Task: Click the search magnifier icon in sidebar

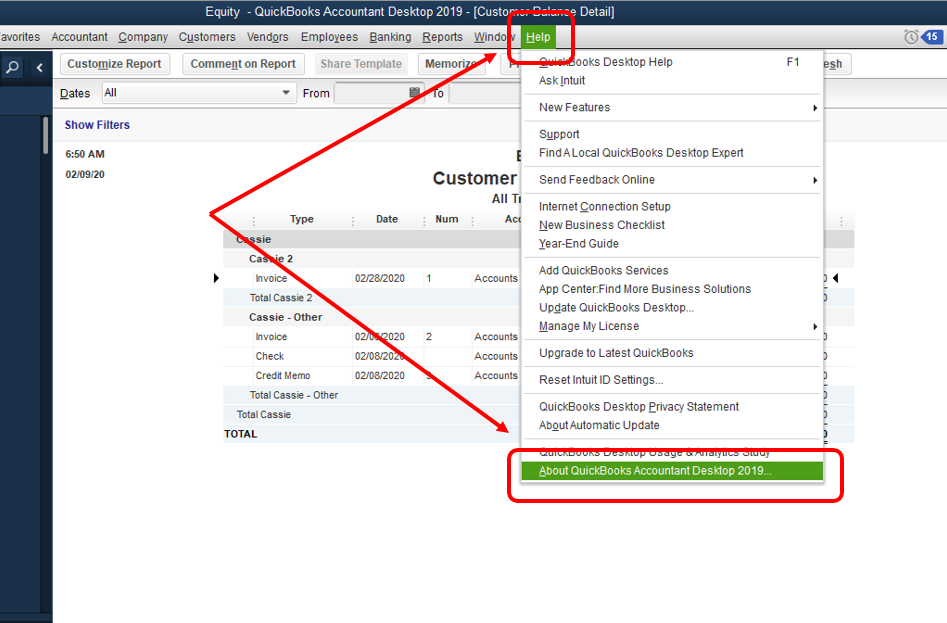Action: (12, 67)
